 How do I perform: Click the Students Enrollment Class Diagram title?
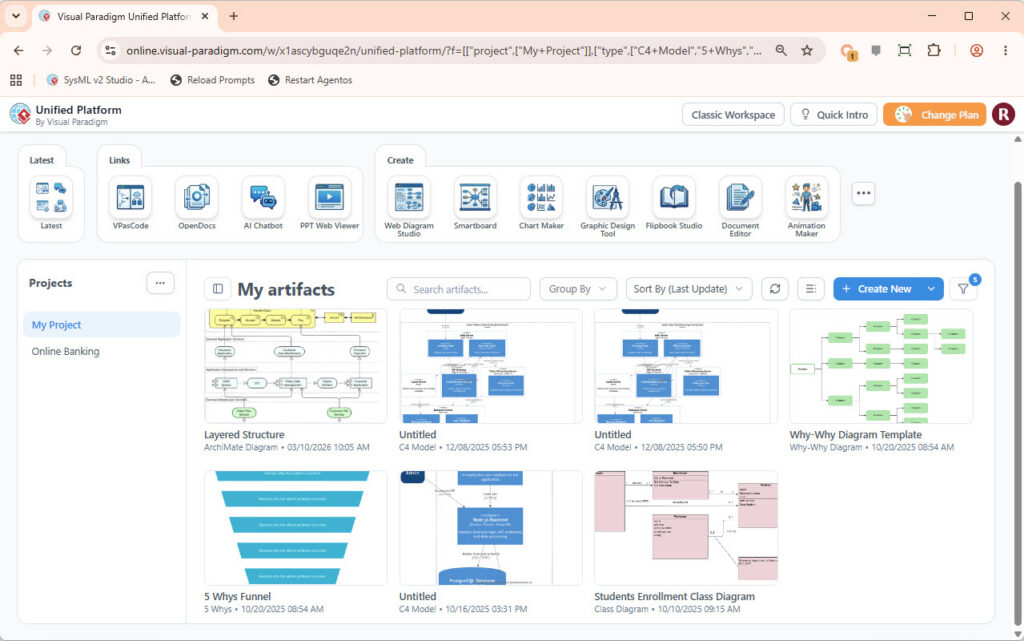(x=674, y=596)
